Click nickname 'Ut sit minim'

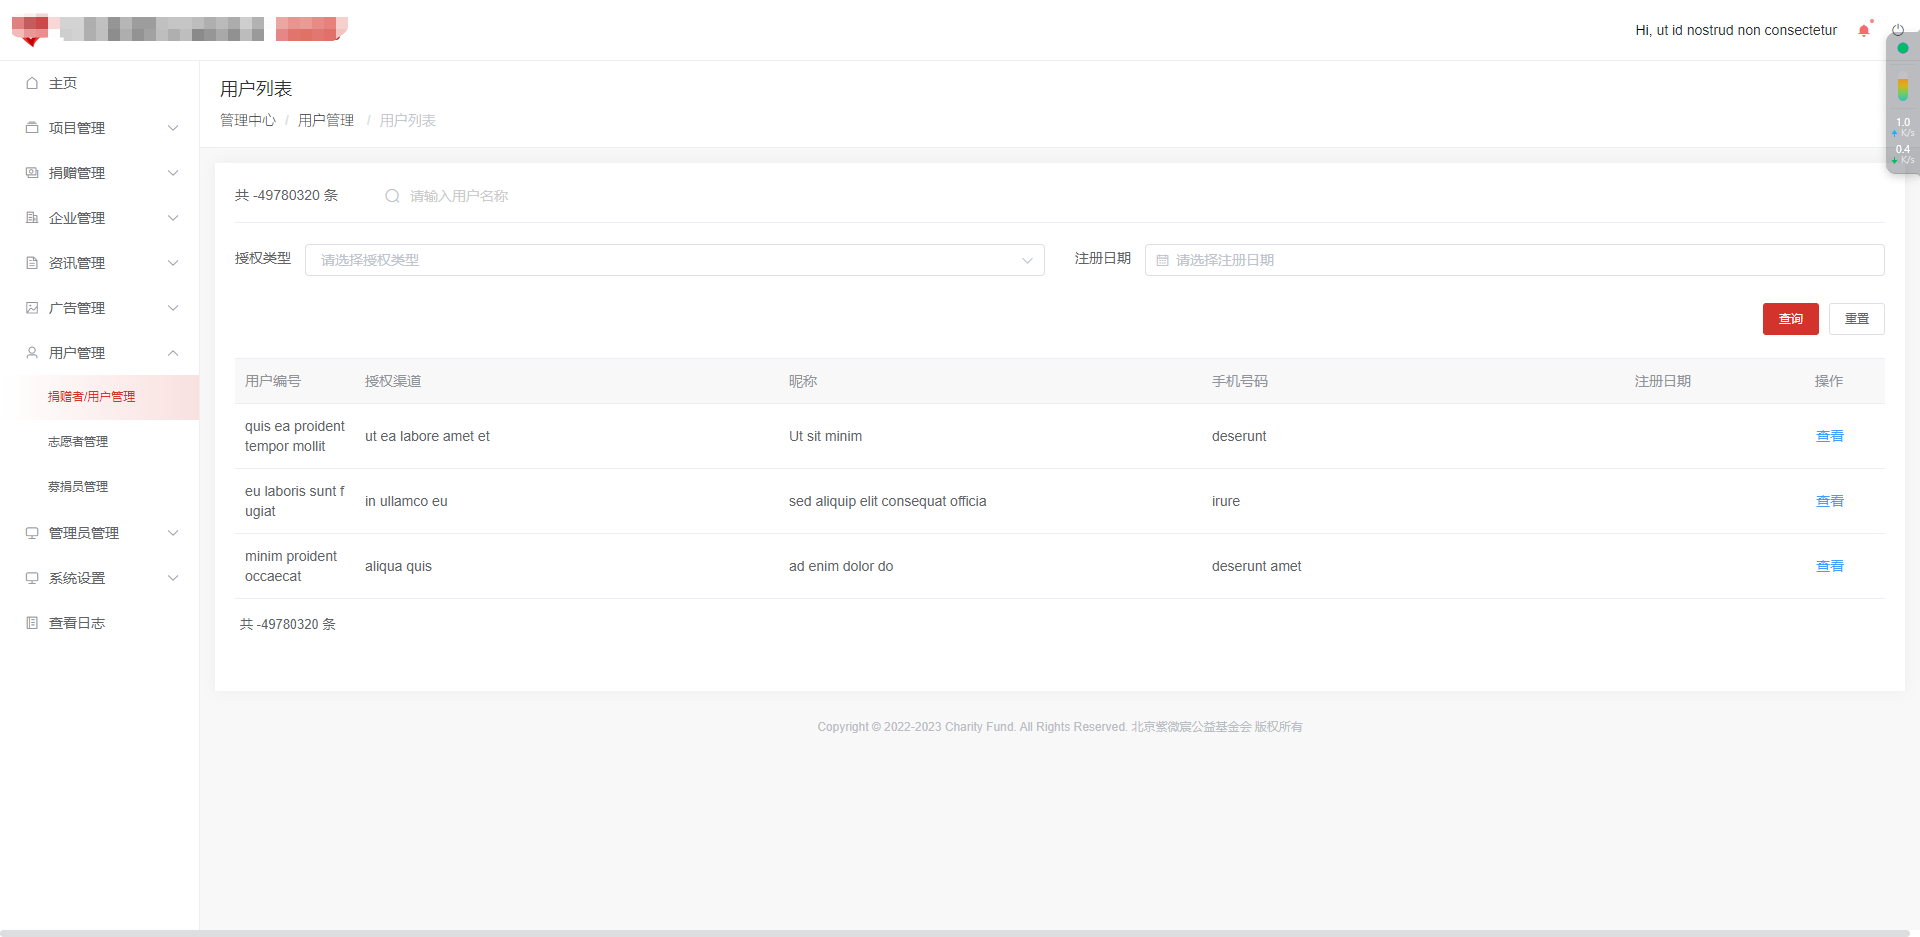825,436
